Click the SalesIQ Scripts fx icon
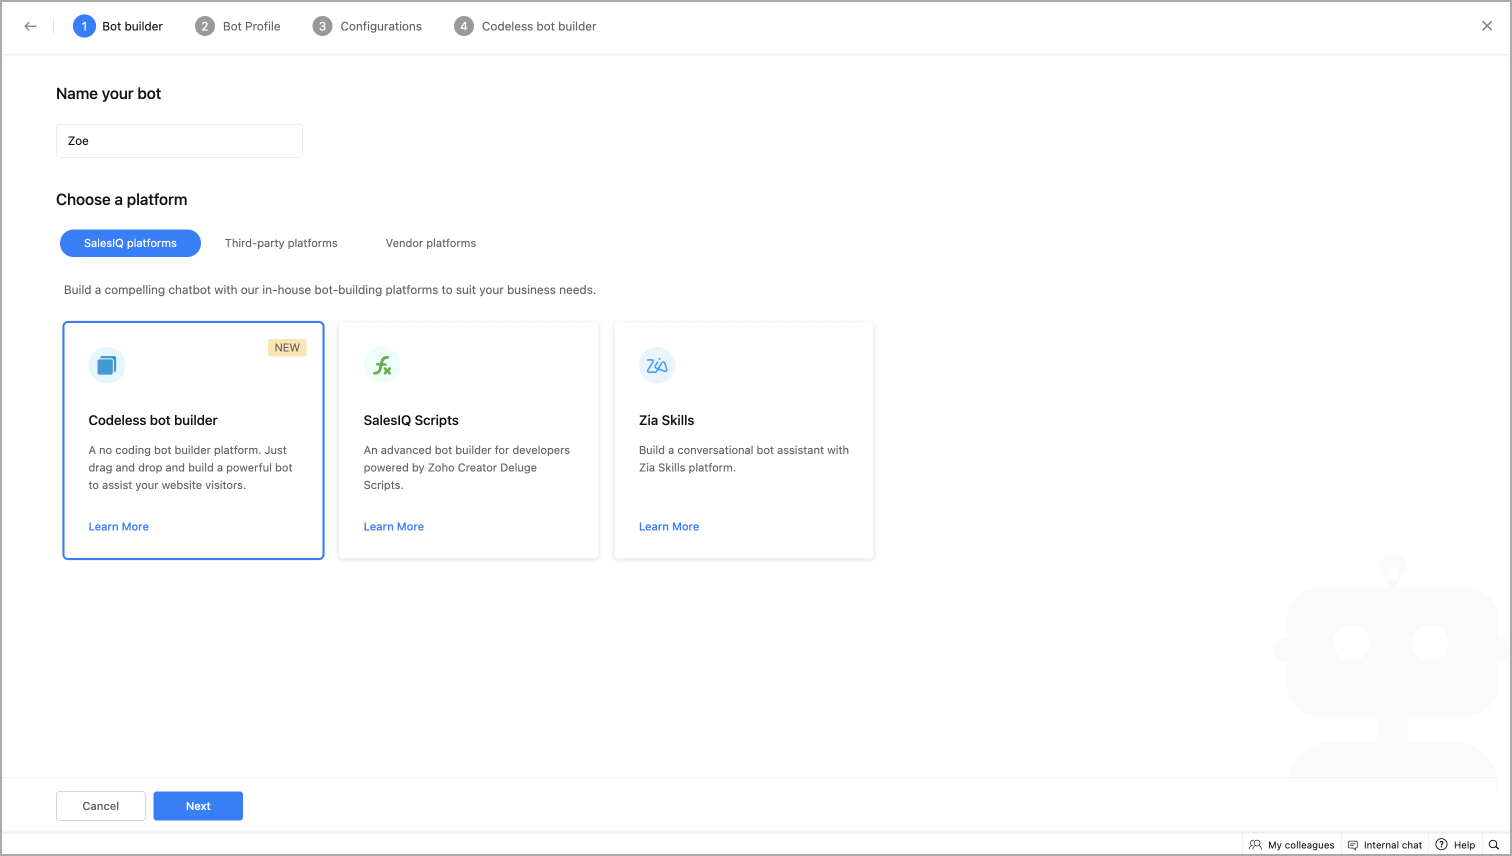This screenshot has height=856, width=1512. click(382, 366)
